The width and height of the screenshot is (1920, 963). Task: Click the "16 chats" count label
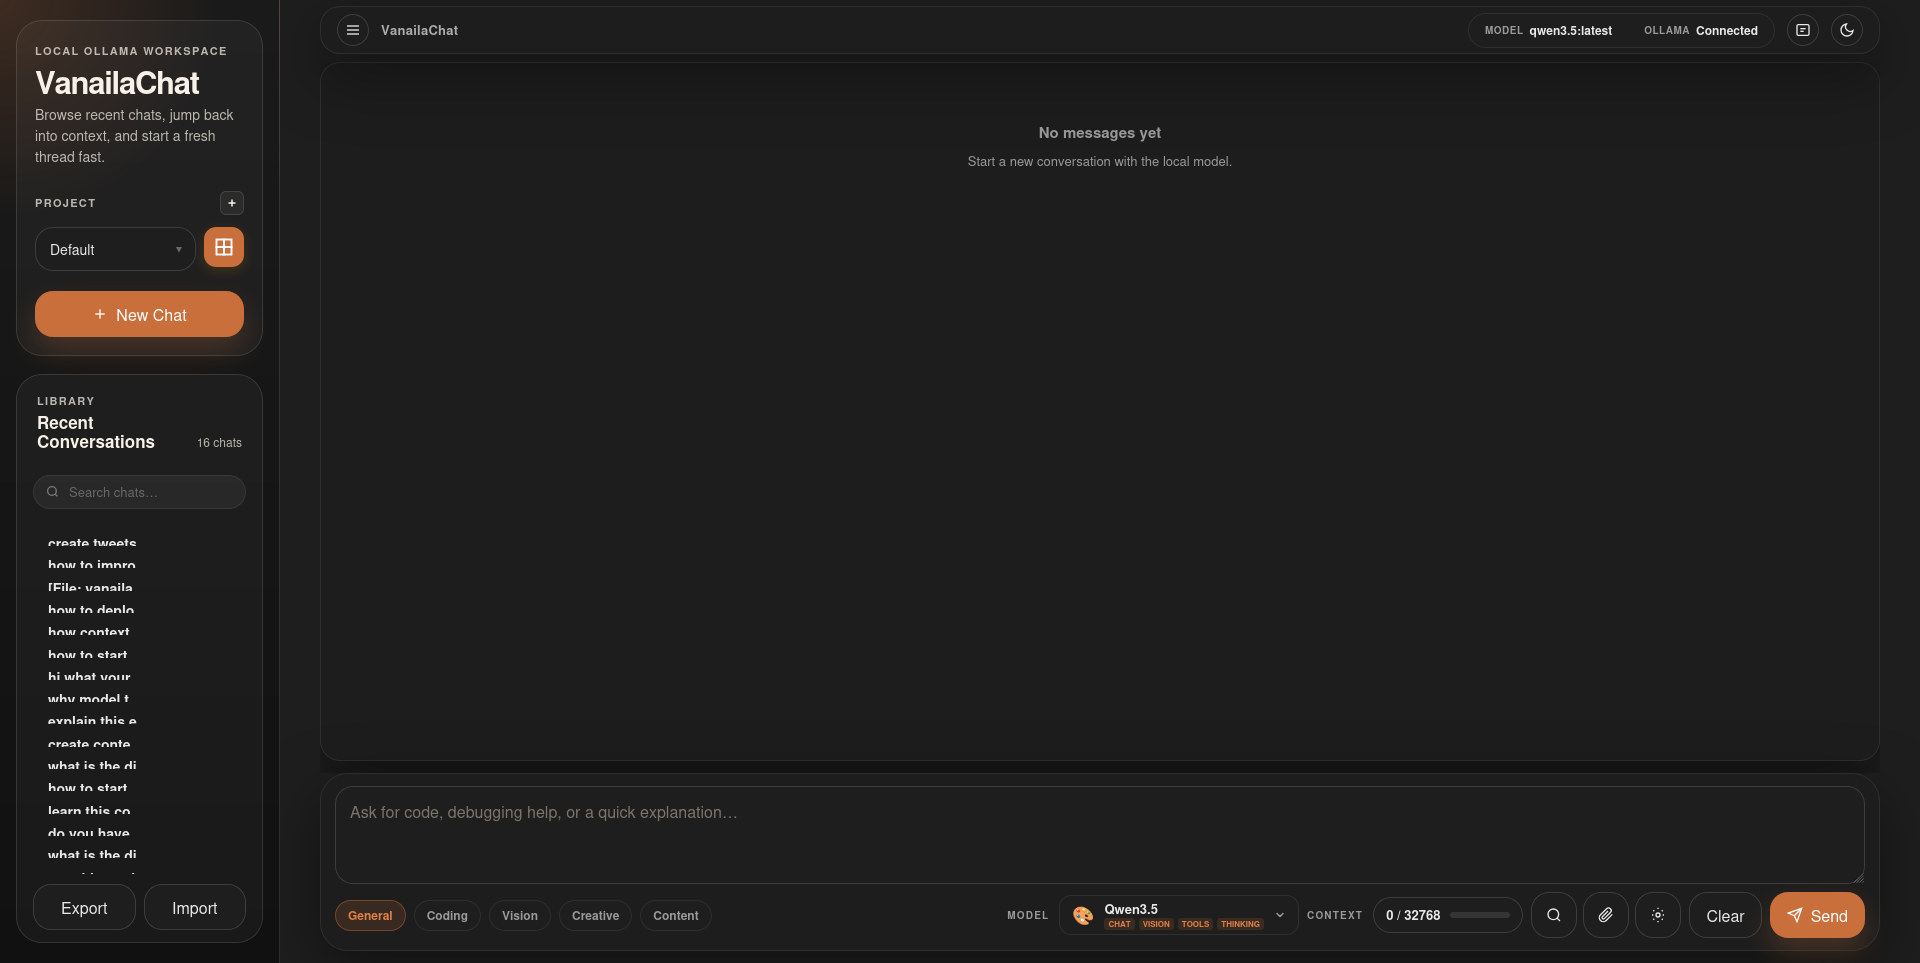click(219, 443)
